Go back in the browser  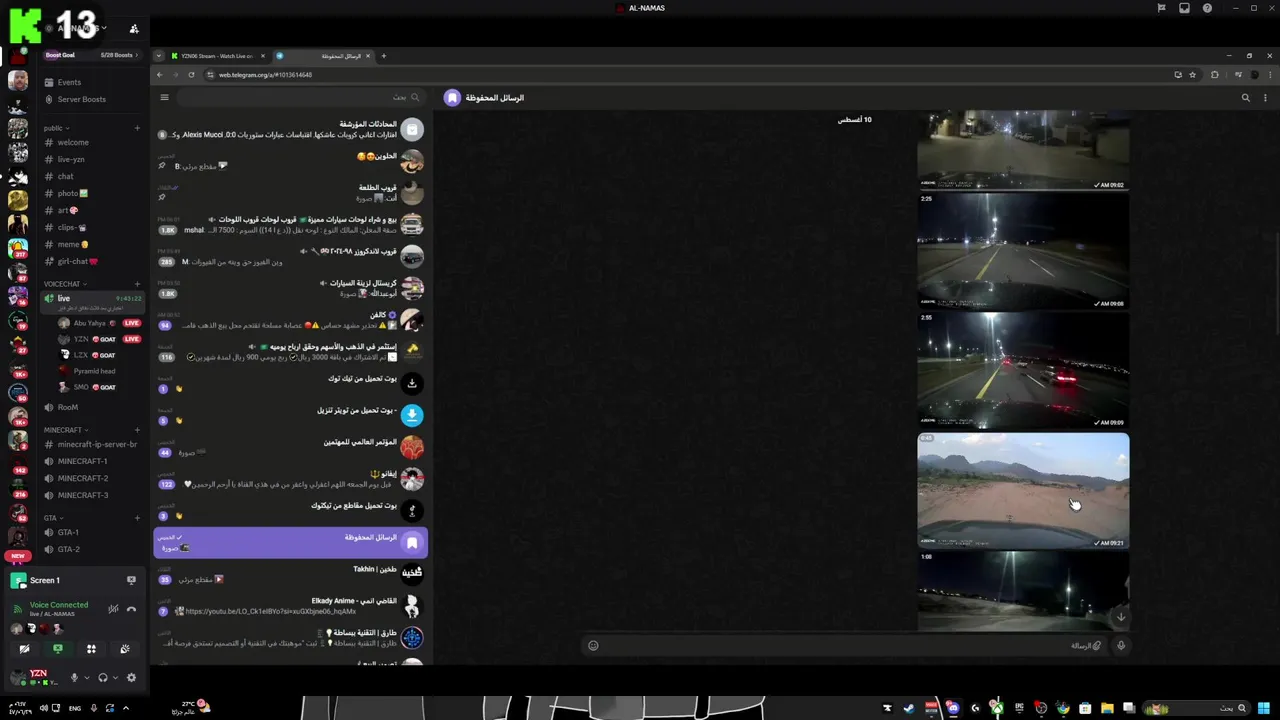[159, 75]
